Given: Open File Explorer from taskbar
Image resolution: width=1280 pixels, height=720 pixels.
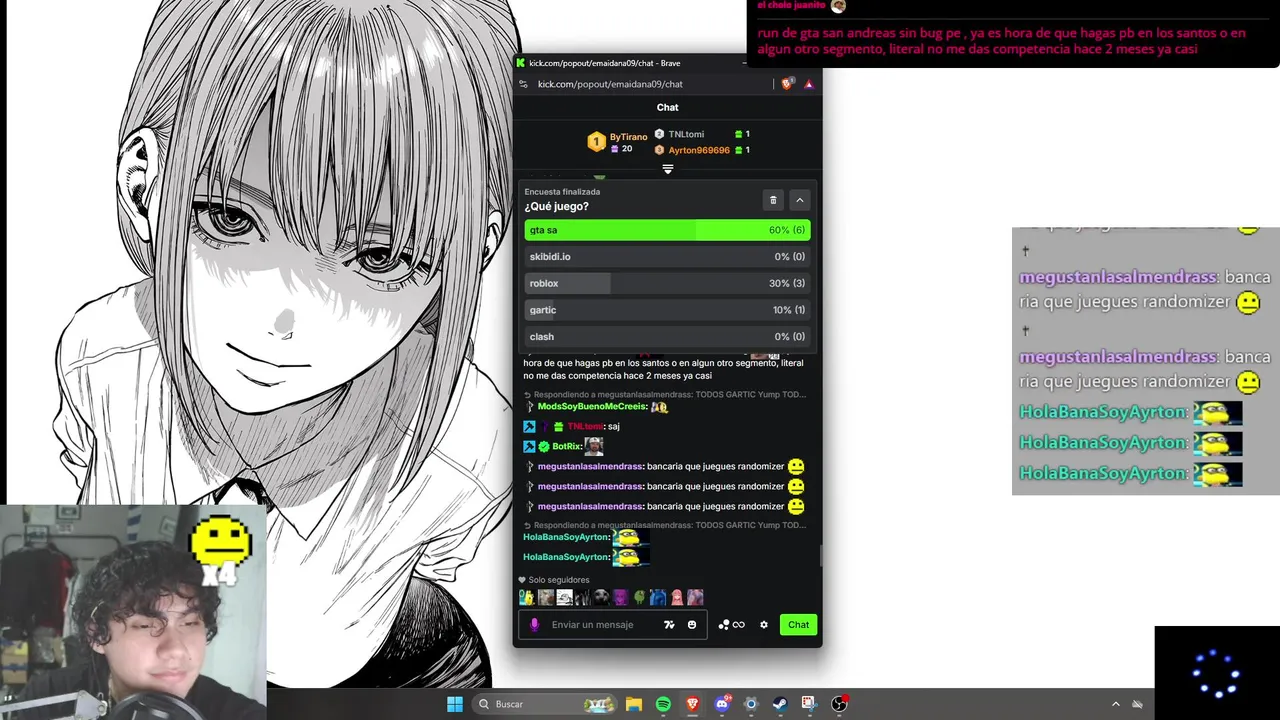Looking at the screenshot, I should 634,704.
